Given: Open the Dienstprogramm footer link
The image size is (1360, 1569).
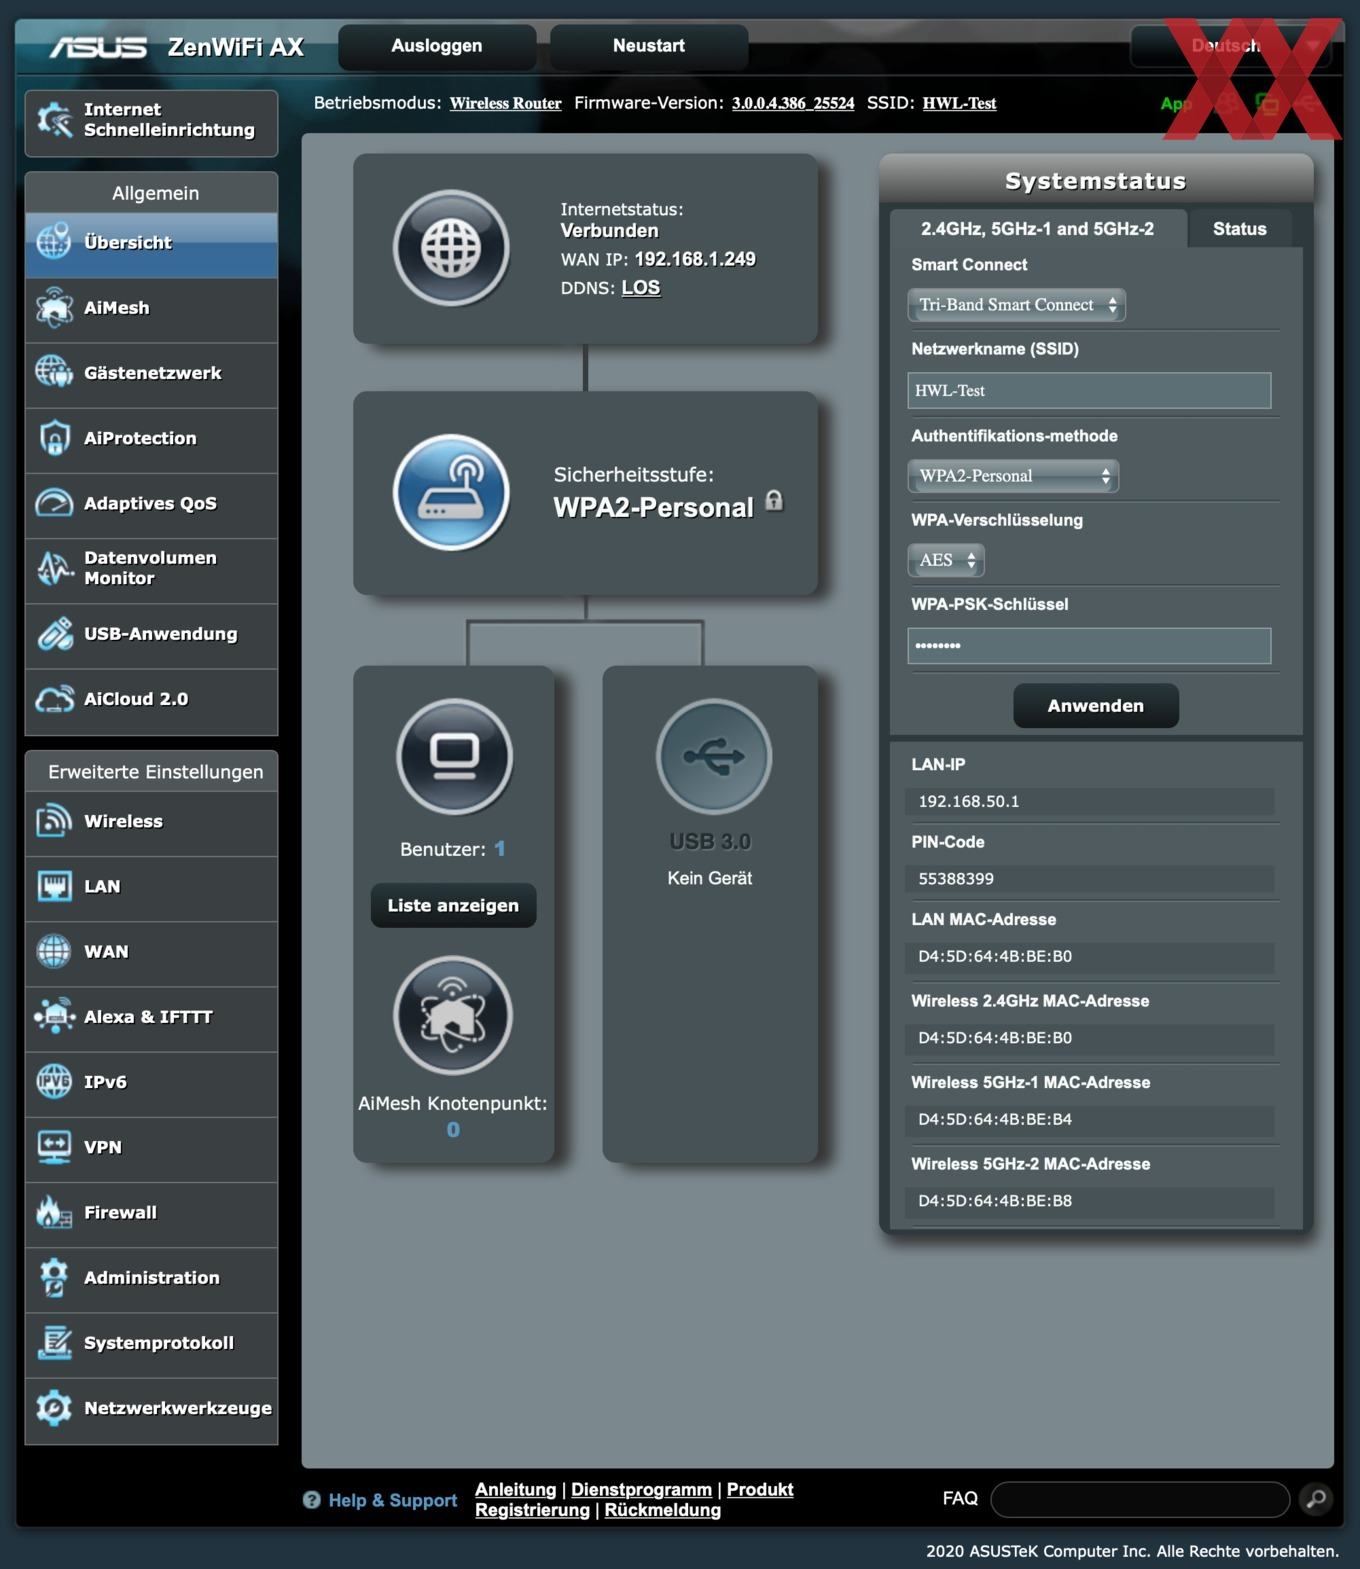Looking at the screenshot, I should (641, 1489).
